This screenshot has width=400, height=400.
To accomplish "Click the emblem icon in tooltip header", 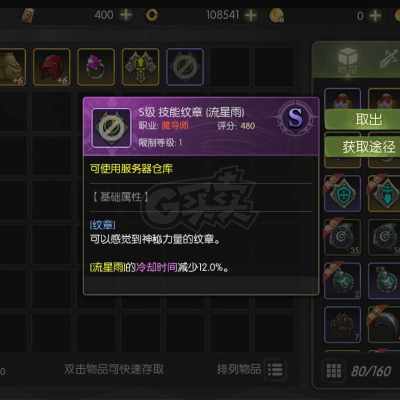I will click(x=112, y=128).
